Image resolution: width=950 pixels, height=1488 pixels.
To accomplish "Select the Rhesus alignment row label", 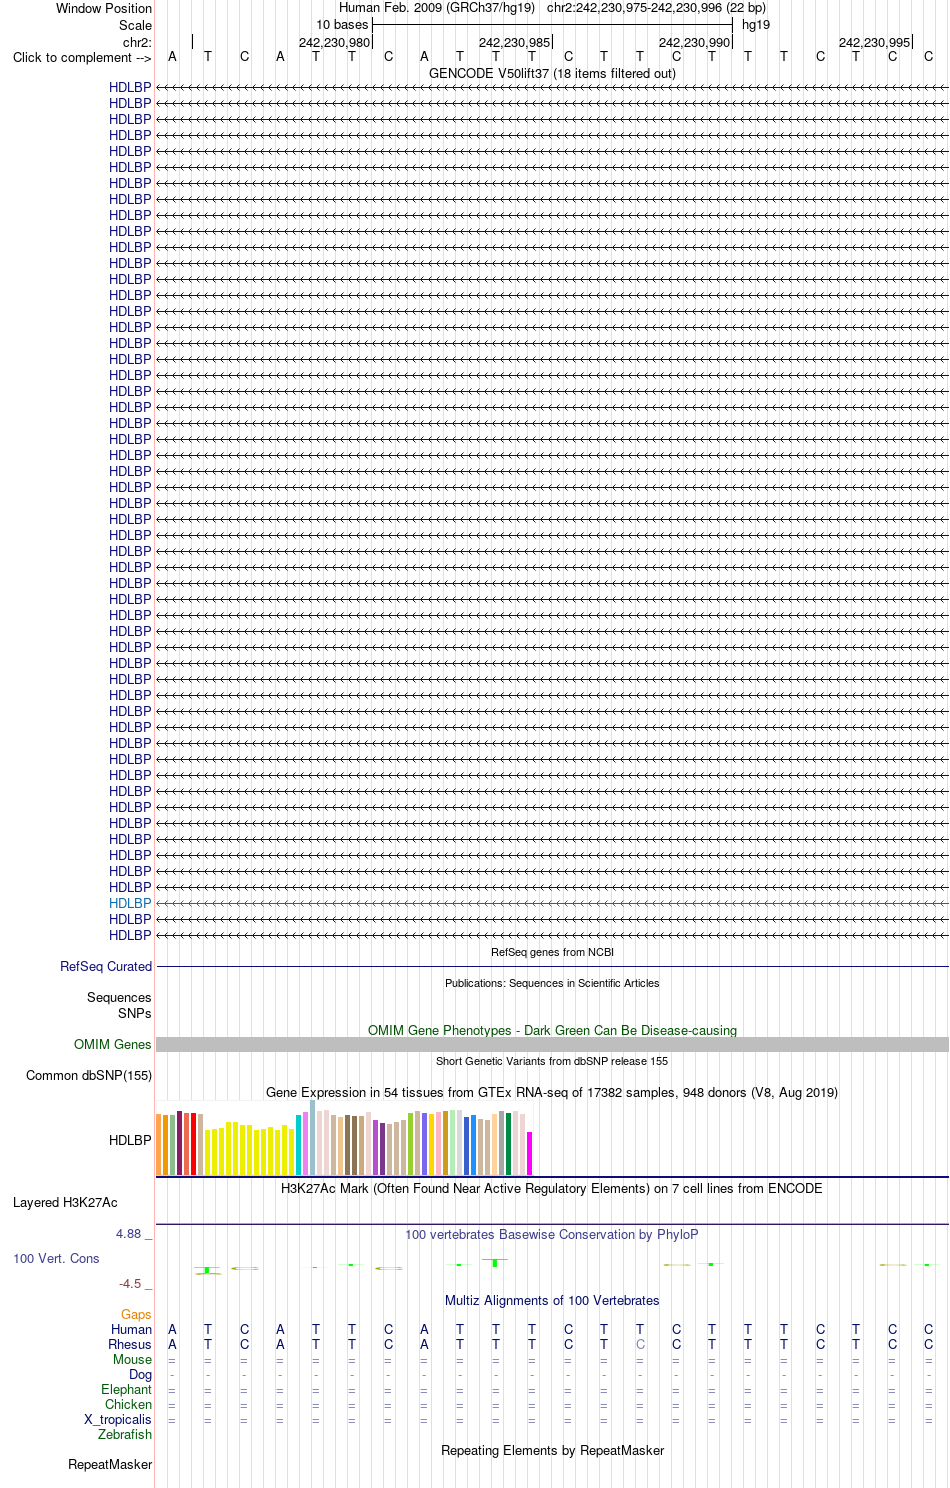I will tap(130, 1344).
